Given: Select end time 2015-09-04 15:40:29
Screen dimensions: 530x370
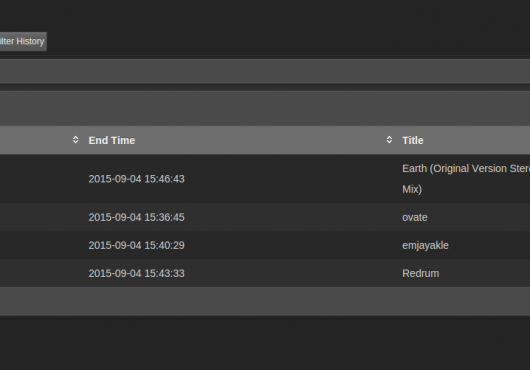Looking at the screenshot, I should pos(137,245).
